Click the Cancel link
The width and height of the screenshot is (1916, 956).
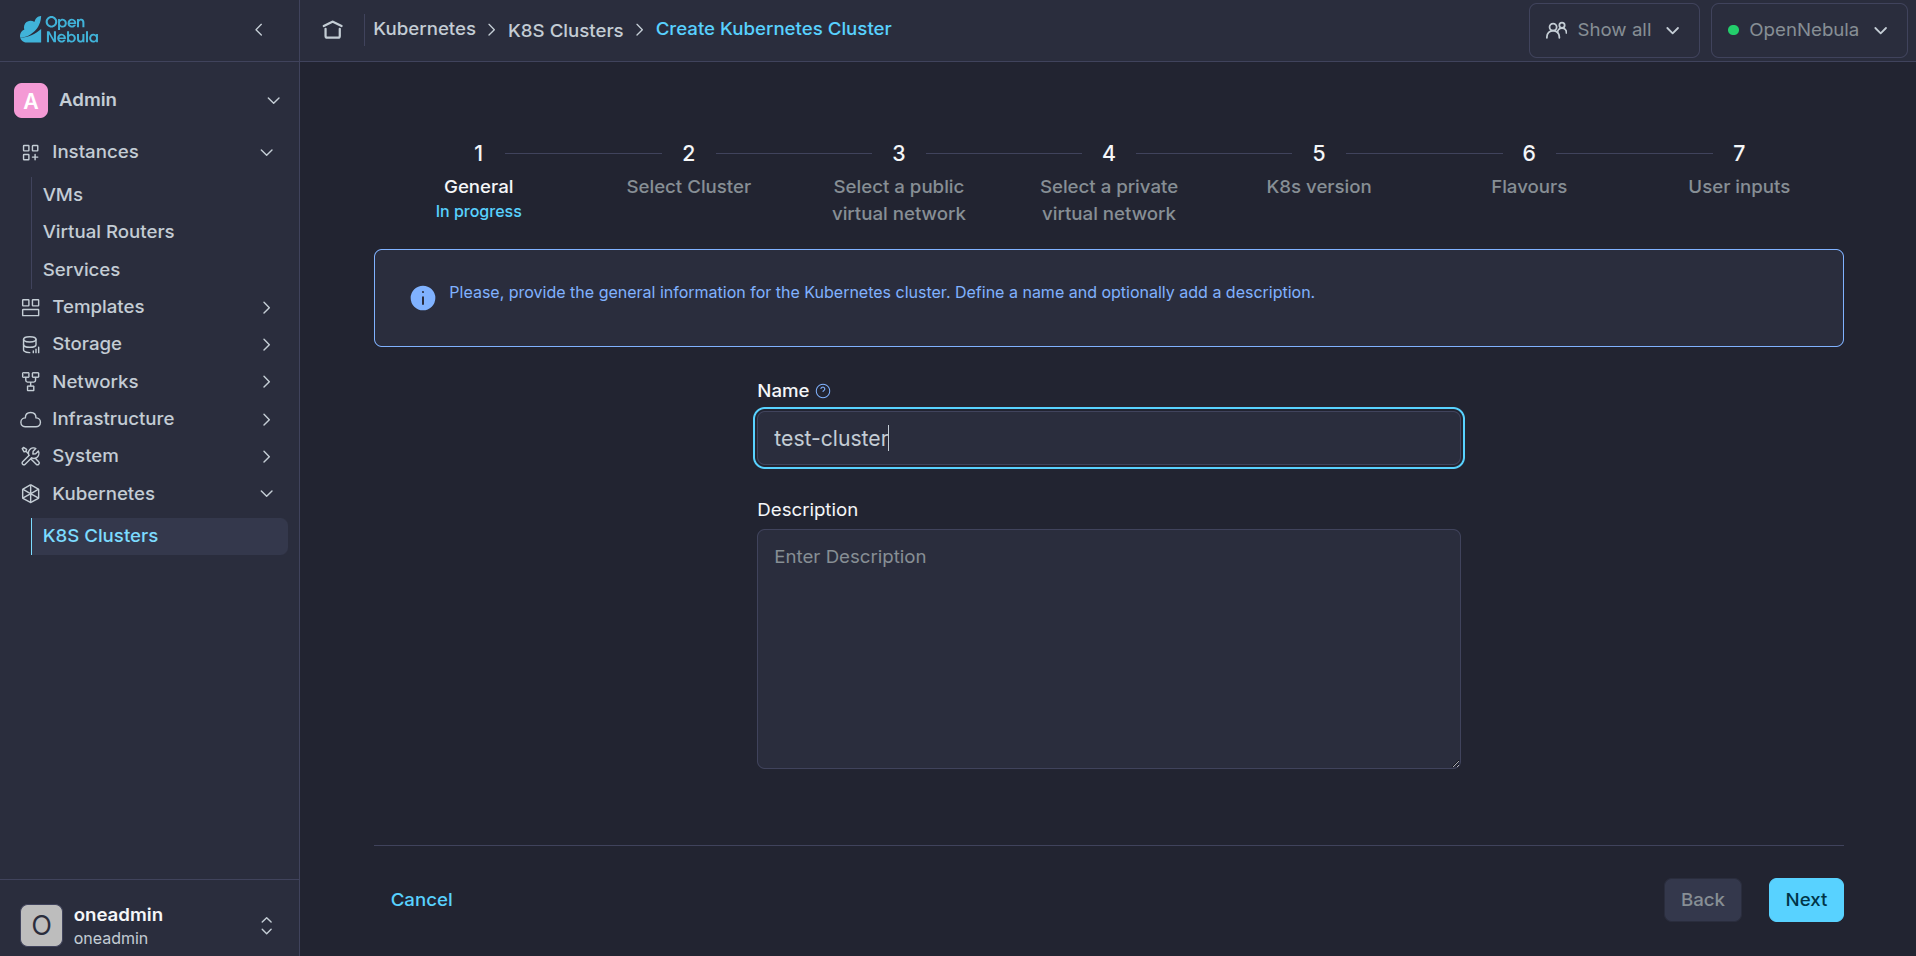click(x=421, y=900)
